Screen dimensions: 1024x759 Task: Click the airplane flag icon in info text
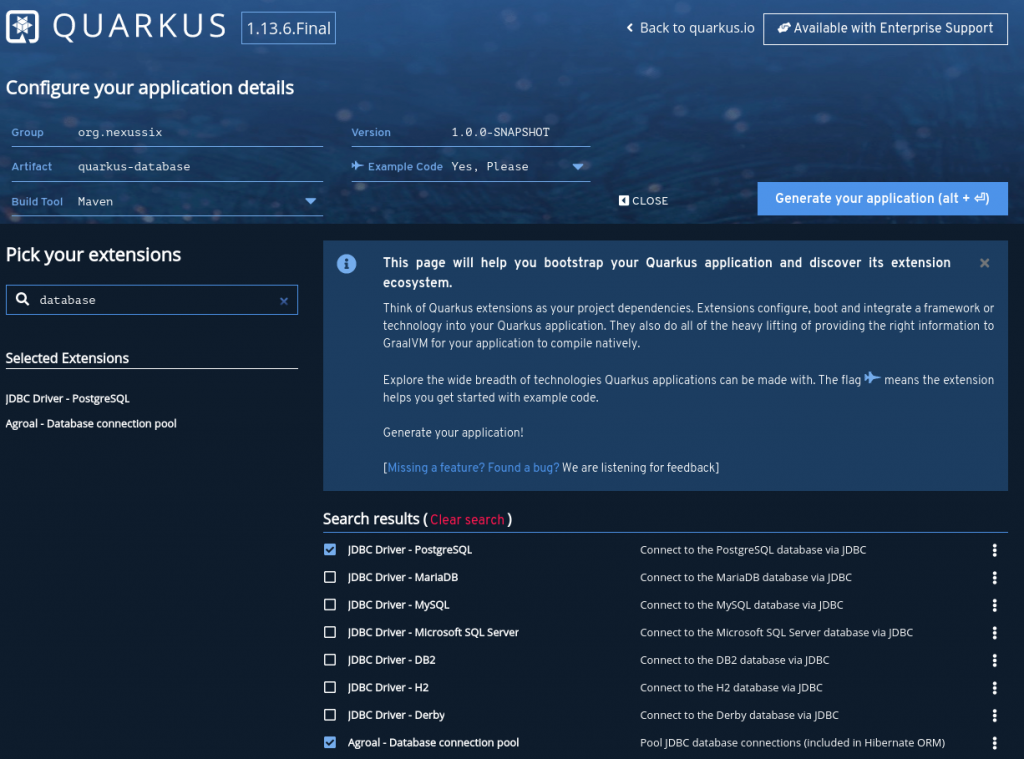coord(872,378)
